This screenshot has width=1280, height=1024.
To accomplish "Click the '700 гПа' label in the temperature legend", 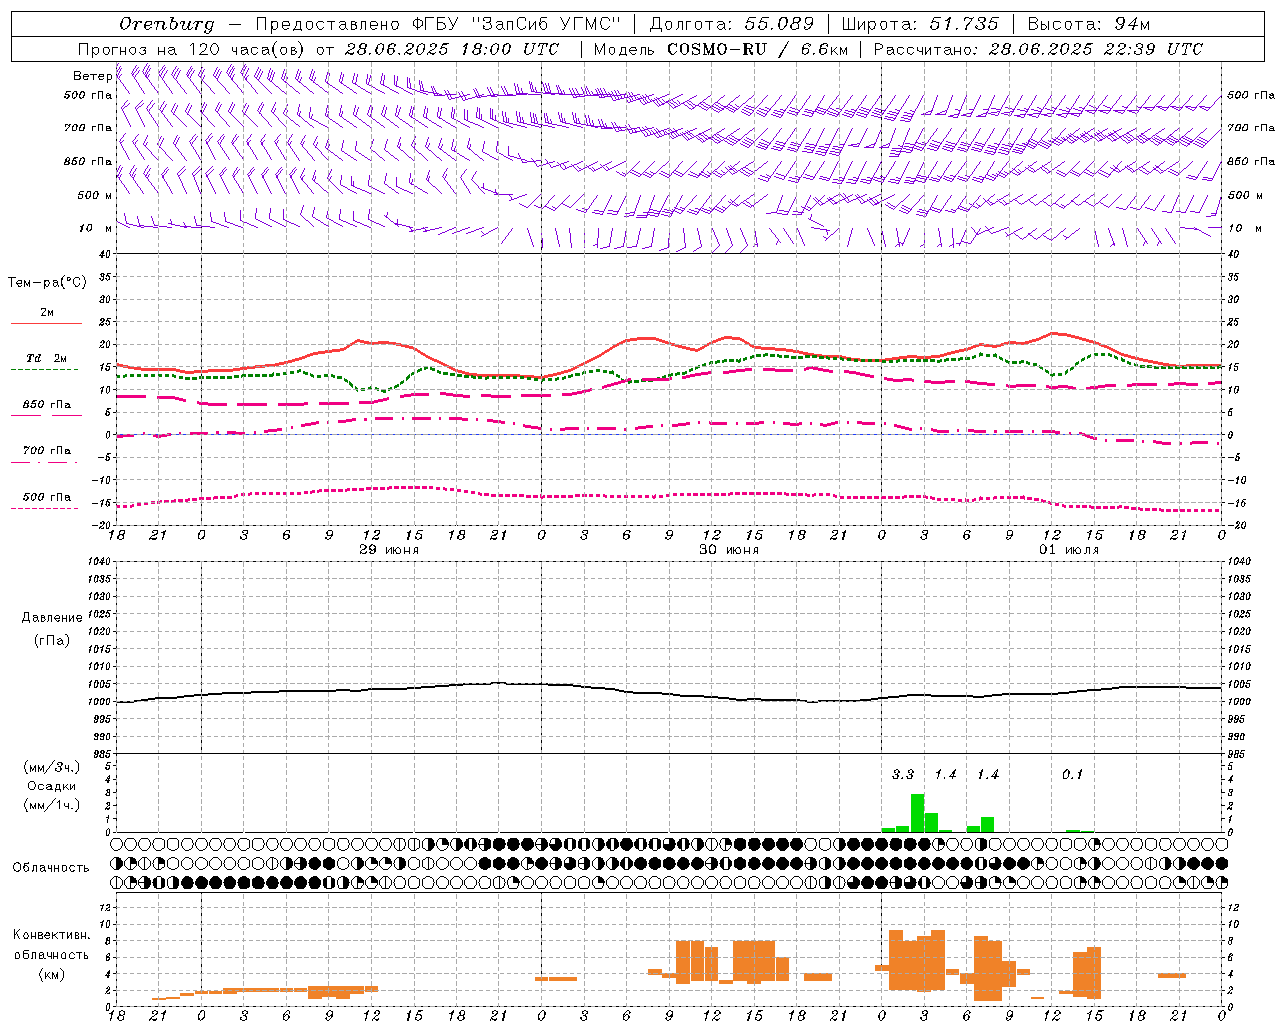I will pos(47,450).
